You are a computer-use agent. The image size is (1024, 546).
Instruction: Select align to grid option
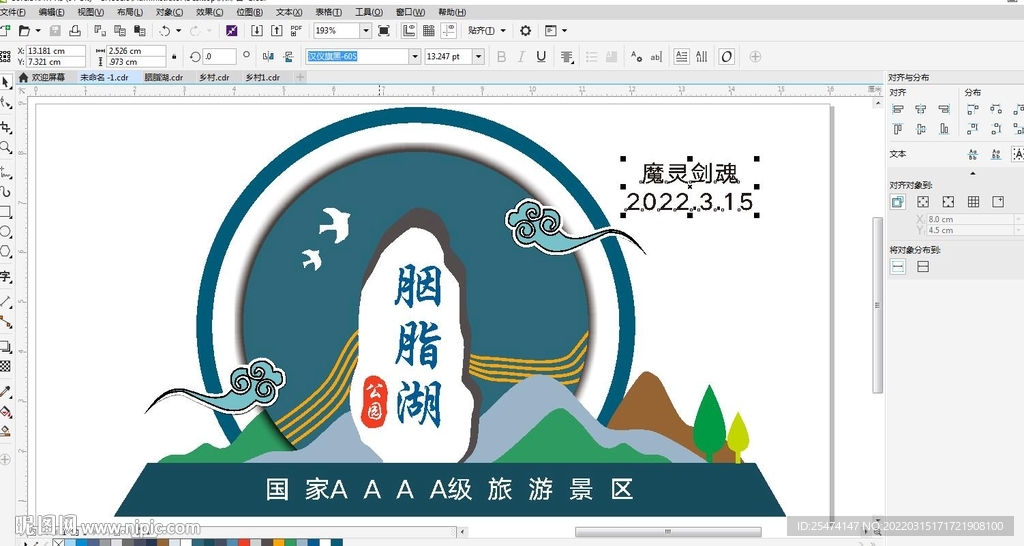[x=973, y=202]
